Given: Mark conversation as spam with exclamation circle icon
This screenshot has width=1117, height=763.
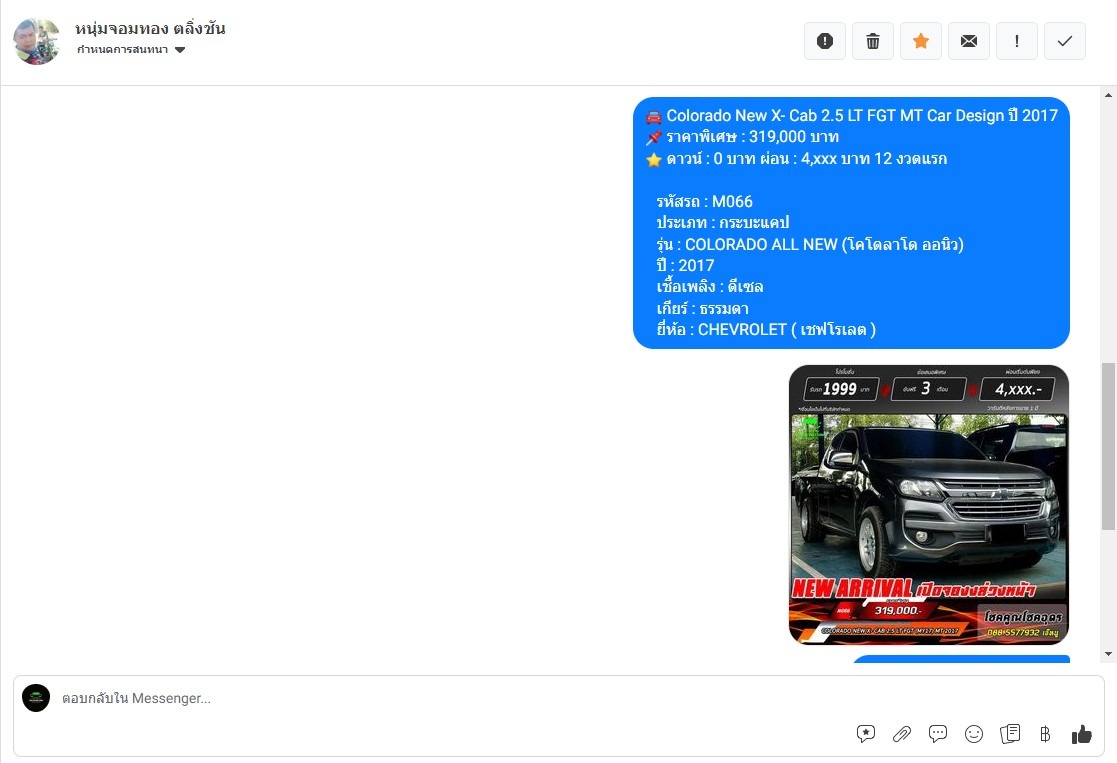Looking at the screenshot, I should (824, 41).
